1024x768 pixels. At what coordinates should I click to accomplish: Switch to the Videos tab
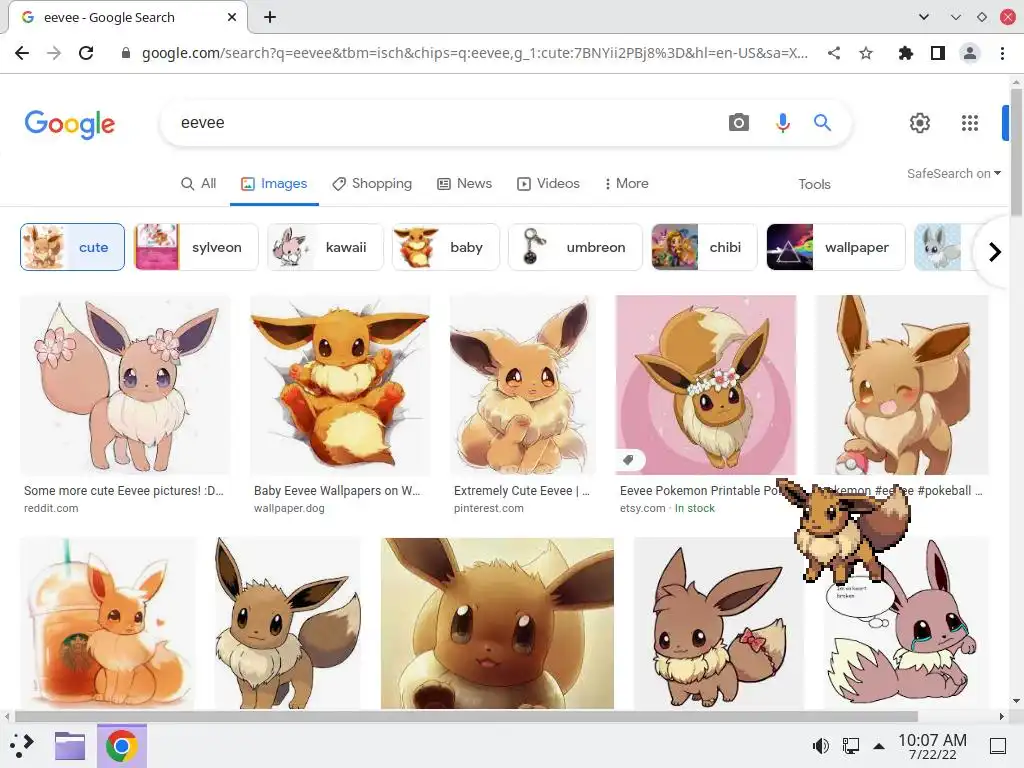click(x=549, y=184)
